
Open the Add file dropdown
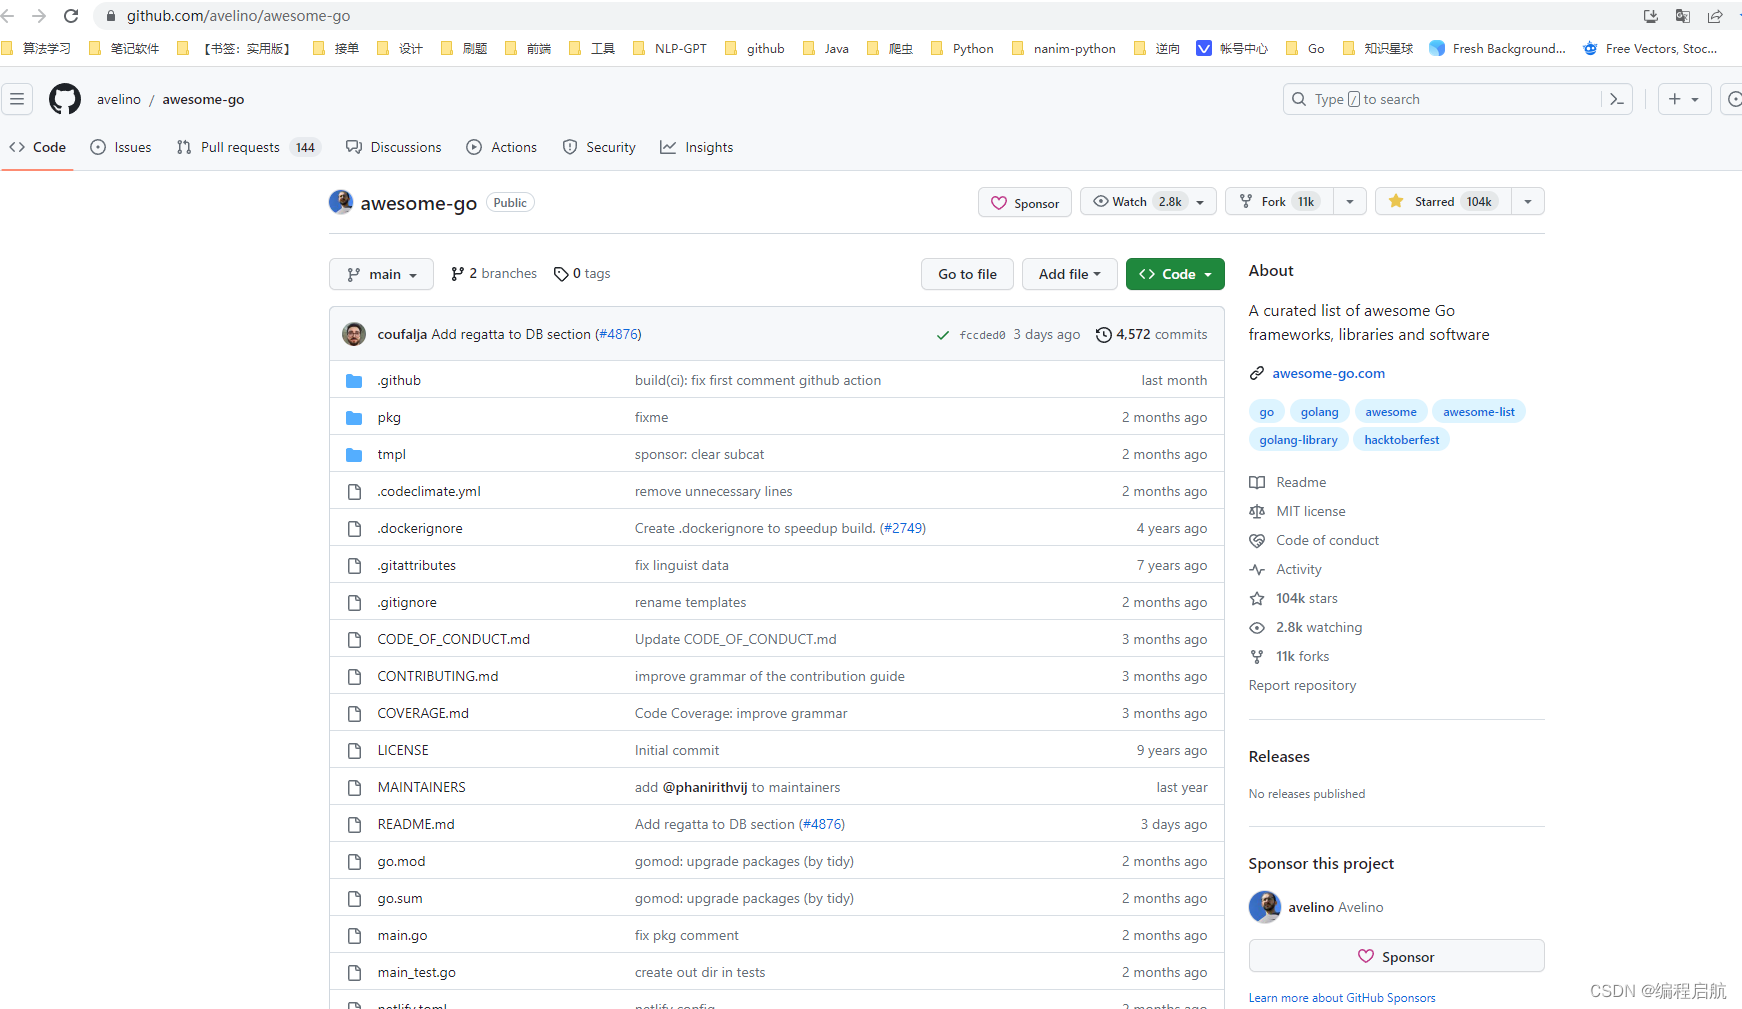1069,274
